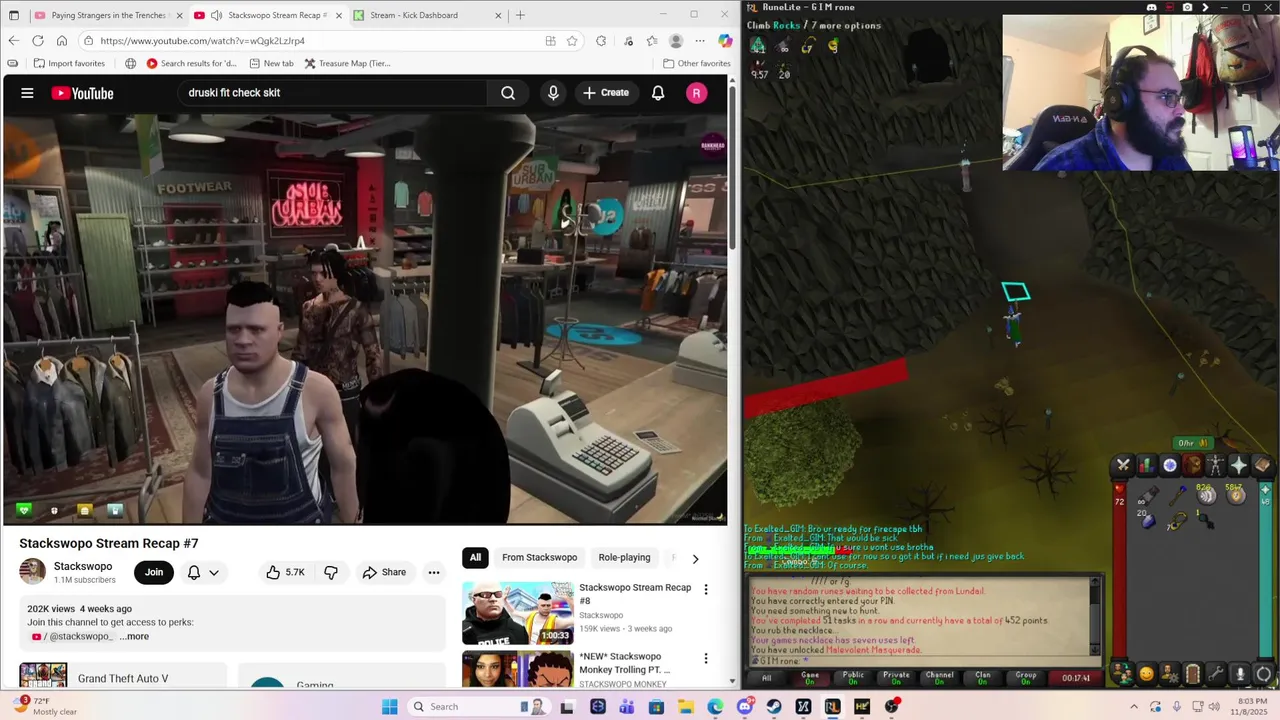Click the browser address bar URL

[202, 41]
